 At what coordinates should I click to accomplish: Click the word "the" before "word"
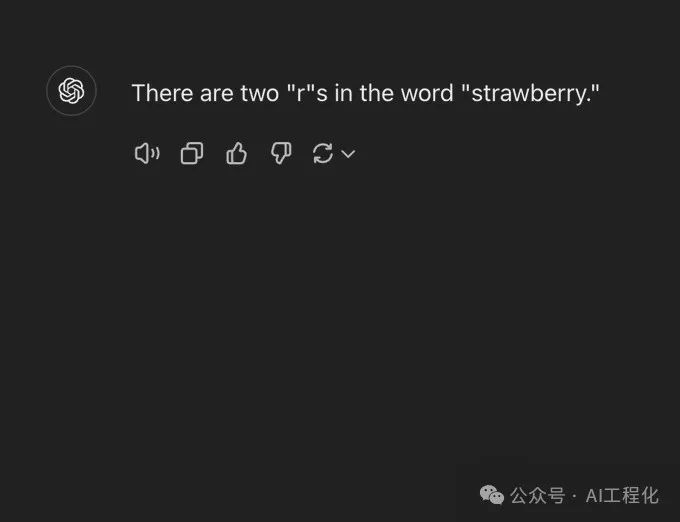point(377,93)
